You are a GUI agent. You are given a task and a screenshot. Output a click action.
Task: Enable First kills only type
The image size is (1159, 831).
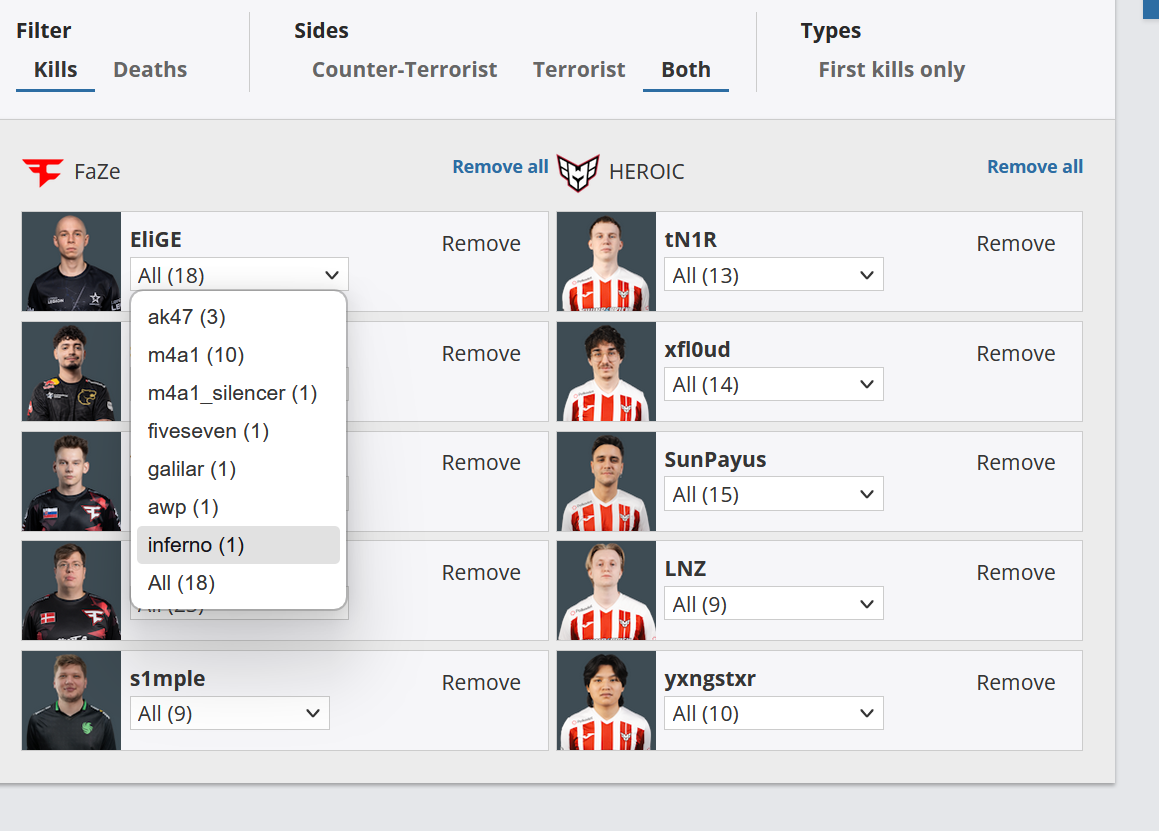(891, 70)
